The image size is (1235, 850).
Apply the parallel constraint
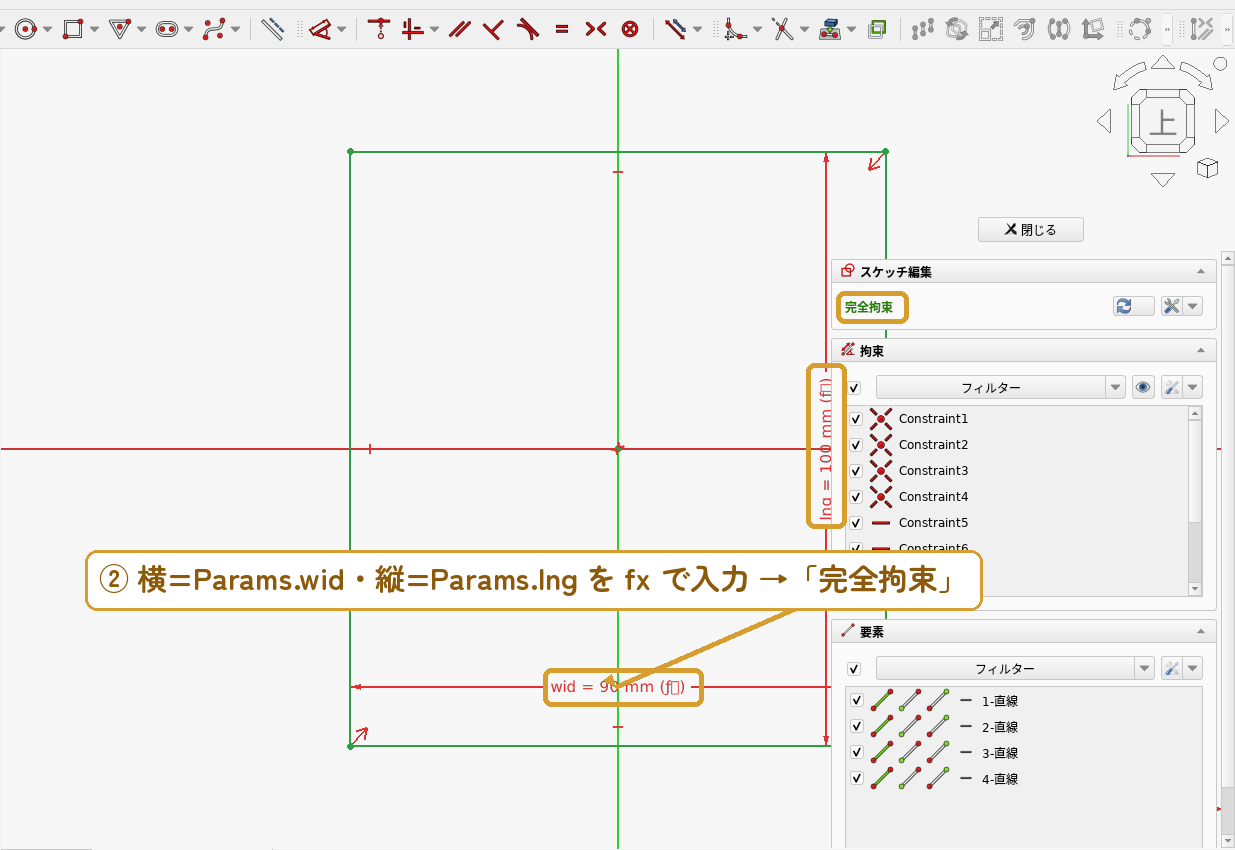point(460,29)
